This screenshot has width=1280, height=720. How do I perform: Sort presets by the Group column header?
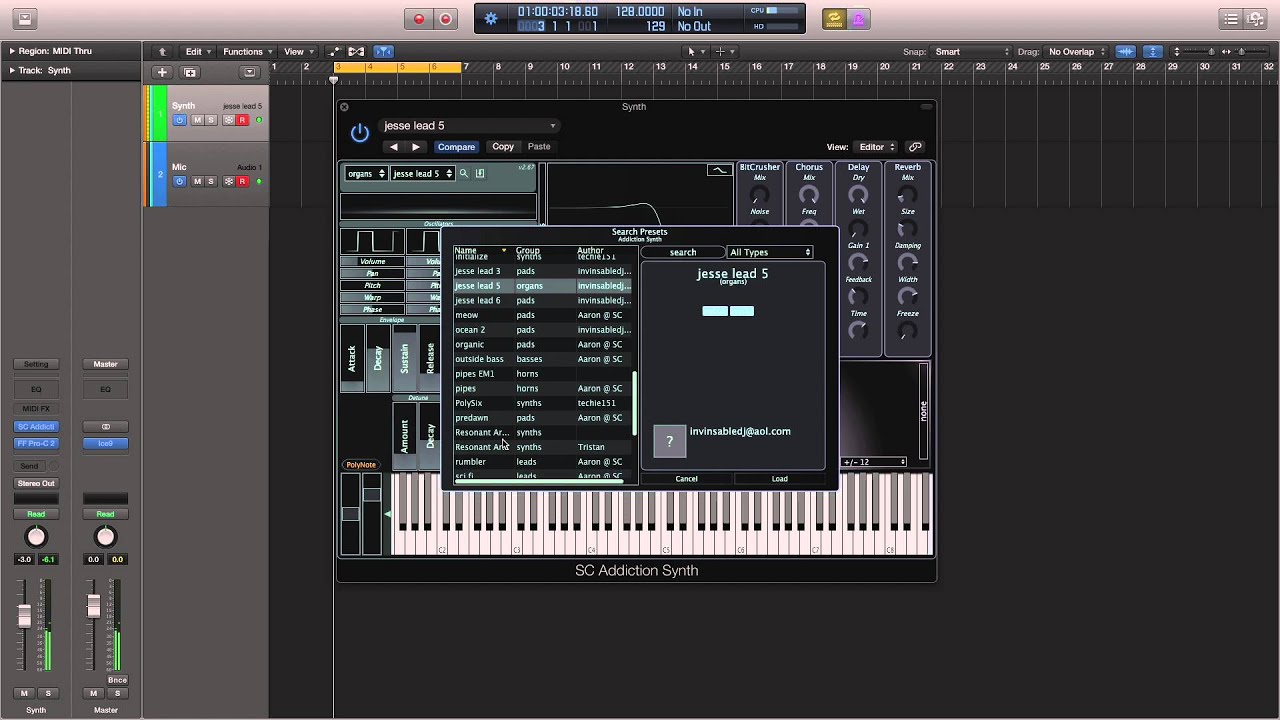pyautogui.click(x=528, y=250)
